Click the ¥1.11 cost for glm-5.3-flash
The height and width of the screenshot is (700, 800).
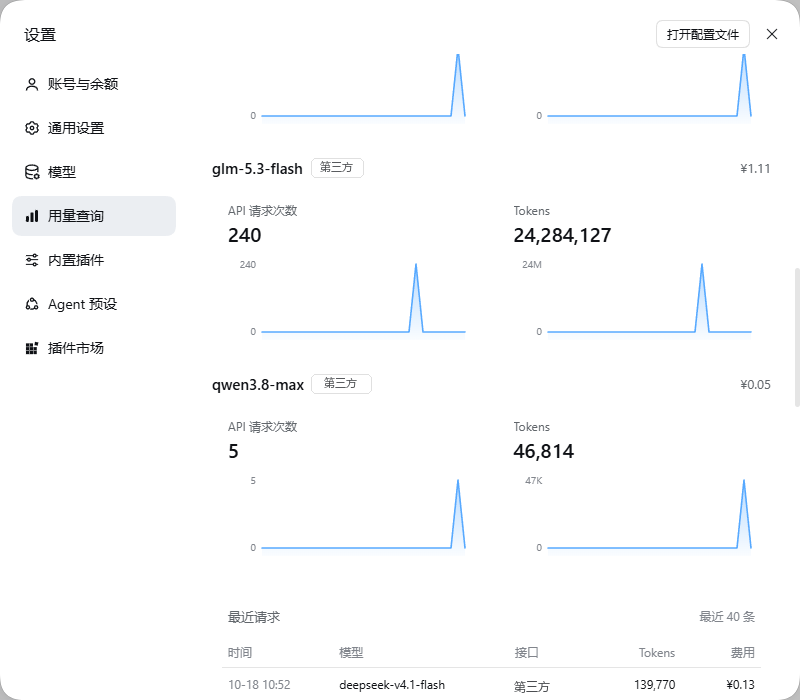755,169
